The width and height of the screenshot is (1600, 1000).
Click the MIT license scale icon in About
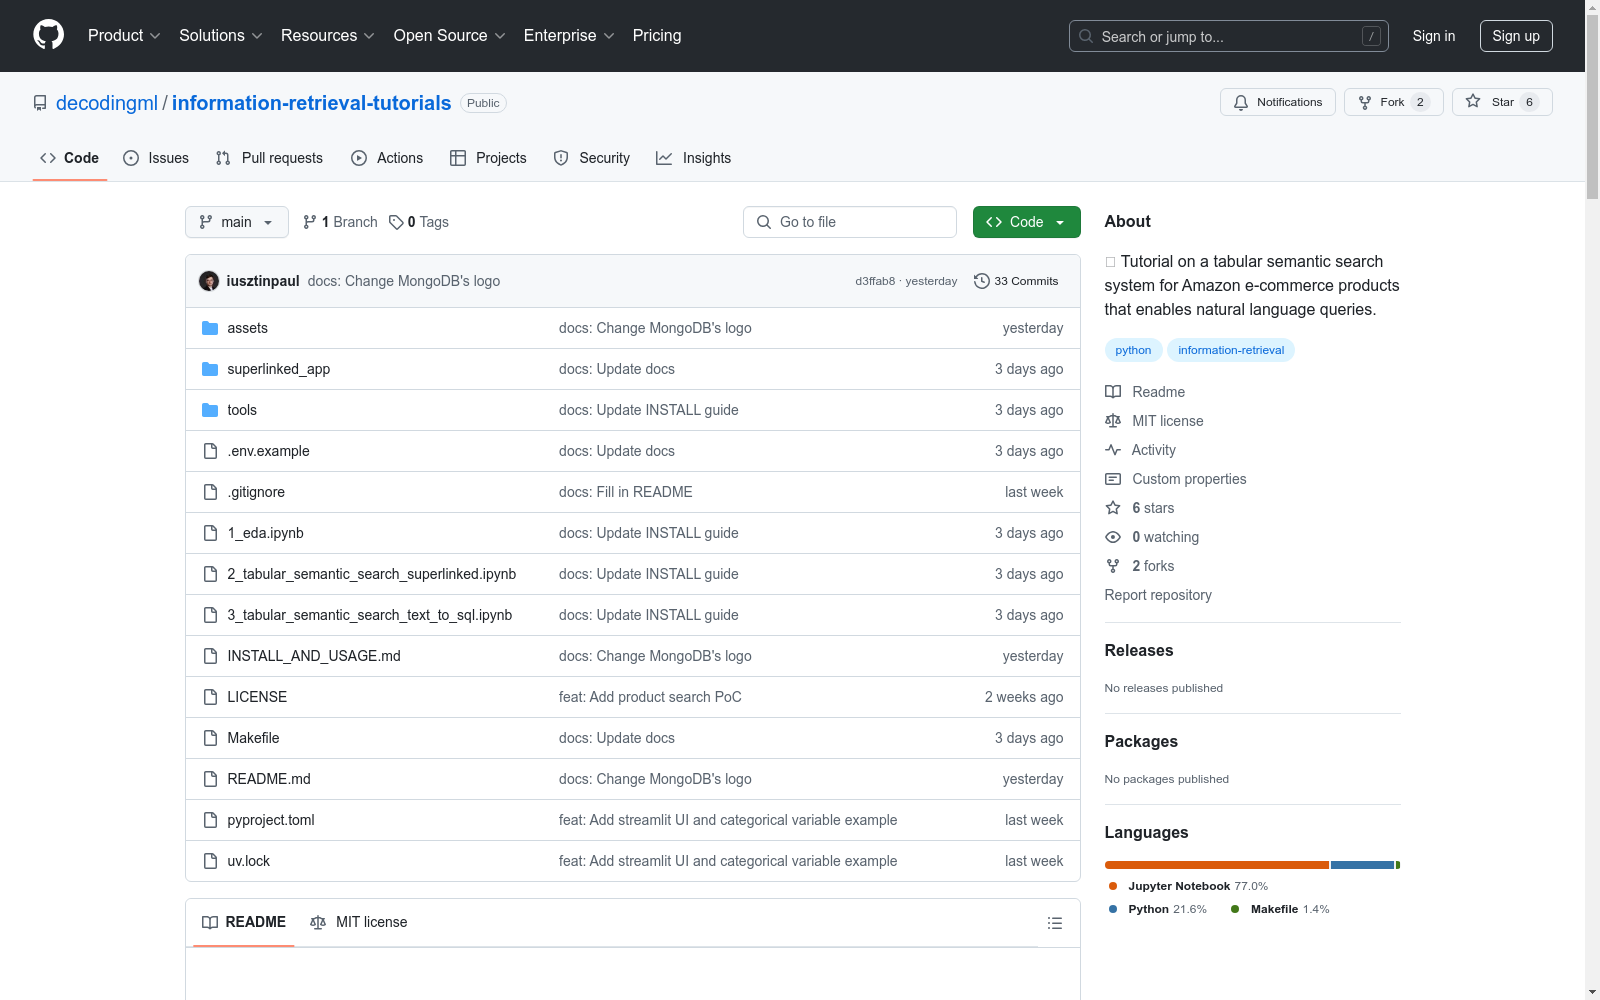pyautogui.click(x=1113, y=421)
